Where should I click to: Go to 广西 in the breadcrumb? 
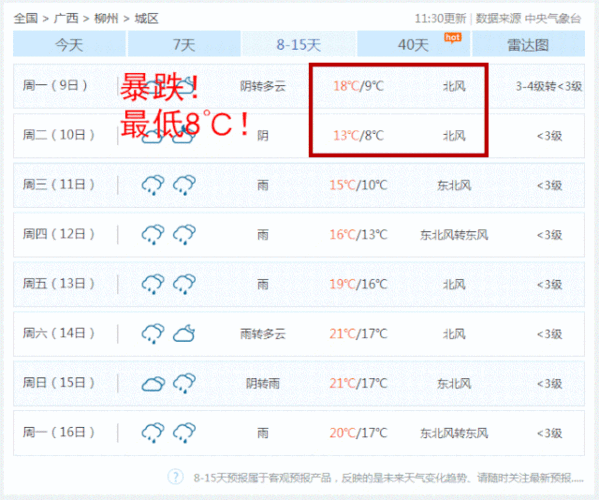coord(66,18)
